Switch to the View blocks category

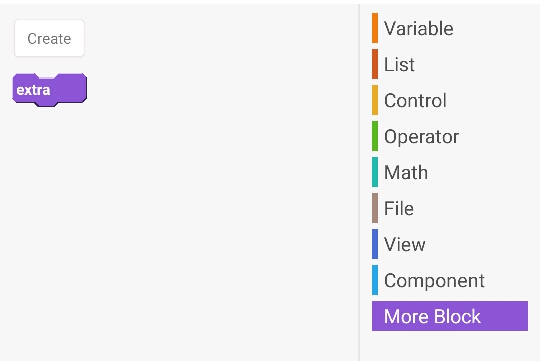point(450,244)
